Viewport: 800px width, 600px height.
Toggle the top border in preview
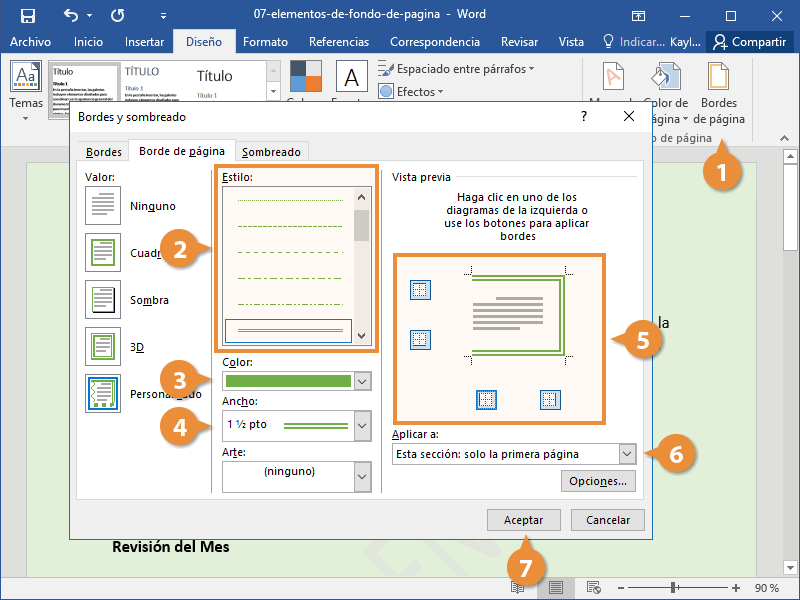420,290
